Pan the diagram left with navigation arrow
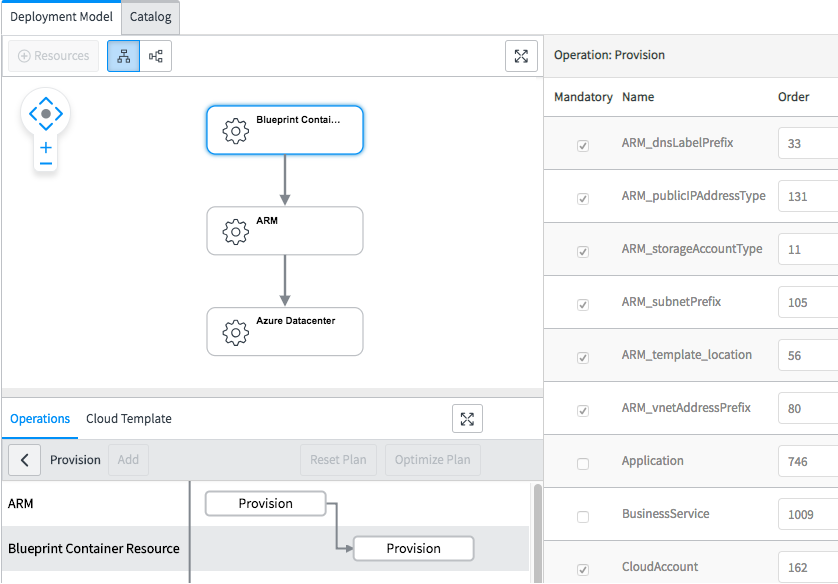The image size is (838, 584). click(x=33, y=114)
